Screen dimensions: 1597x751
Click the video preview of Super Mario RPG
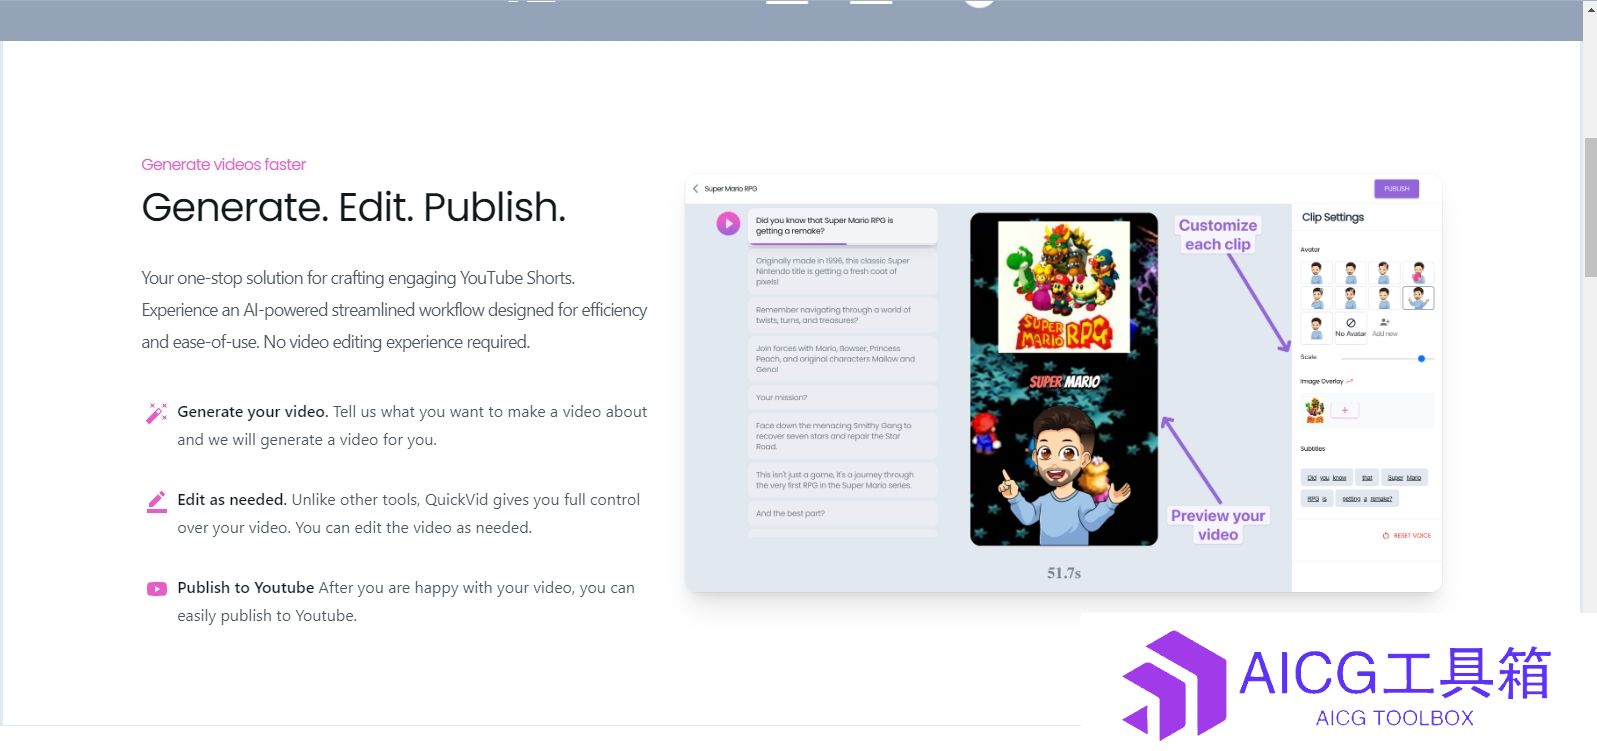[1064, 379]
